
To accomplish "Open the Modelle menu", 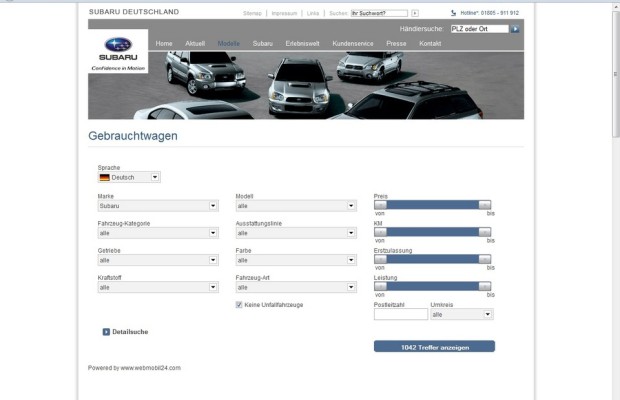I will click(x=229, y=43).
